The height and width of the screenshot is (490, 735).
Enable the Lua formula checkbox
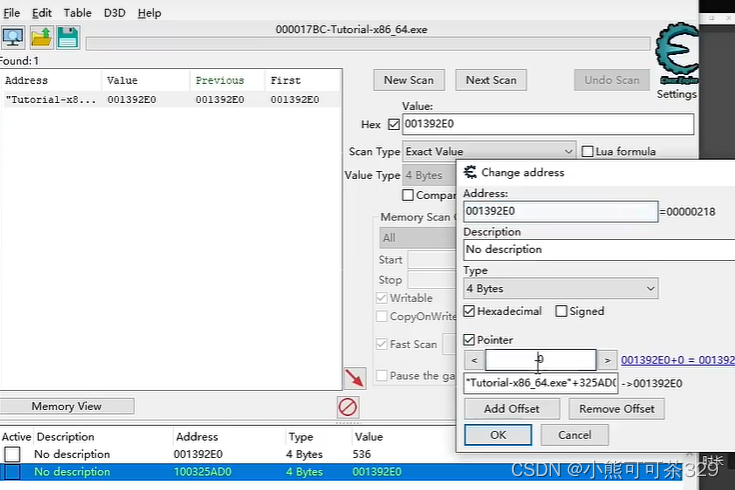point(587,151)
